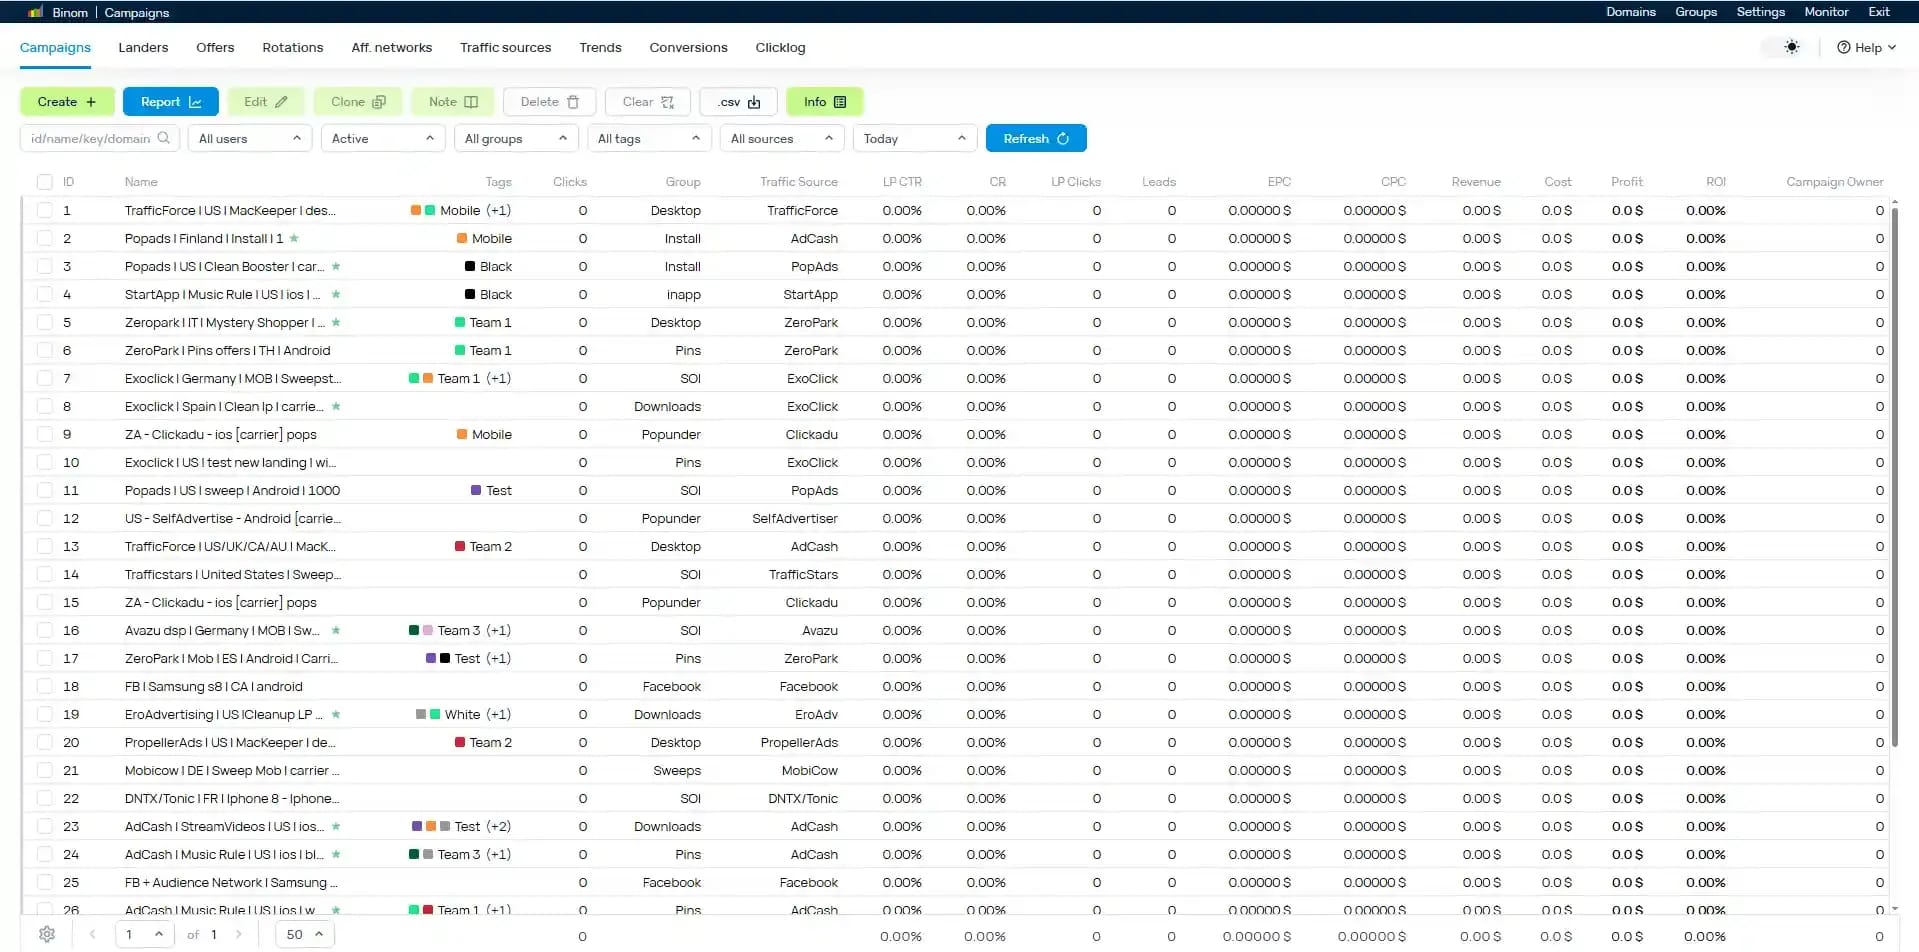Go to the previous page arrow
Viewport: 1919px width, 952px height.
(x=93, y=934)
